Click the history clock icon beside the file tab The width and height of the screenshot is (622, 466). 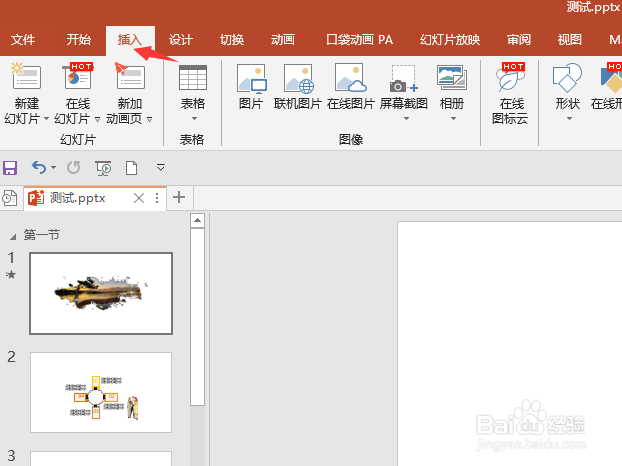pos(10,198)
